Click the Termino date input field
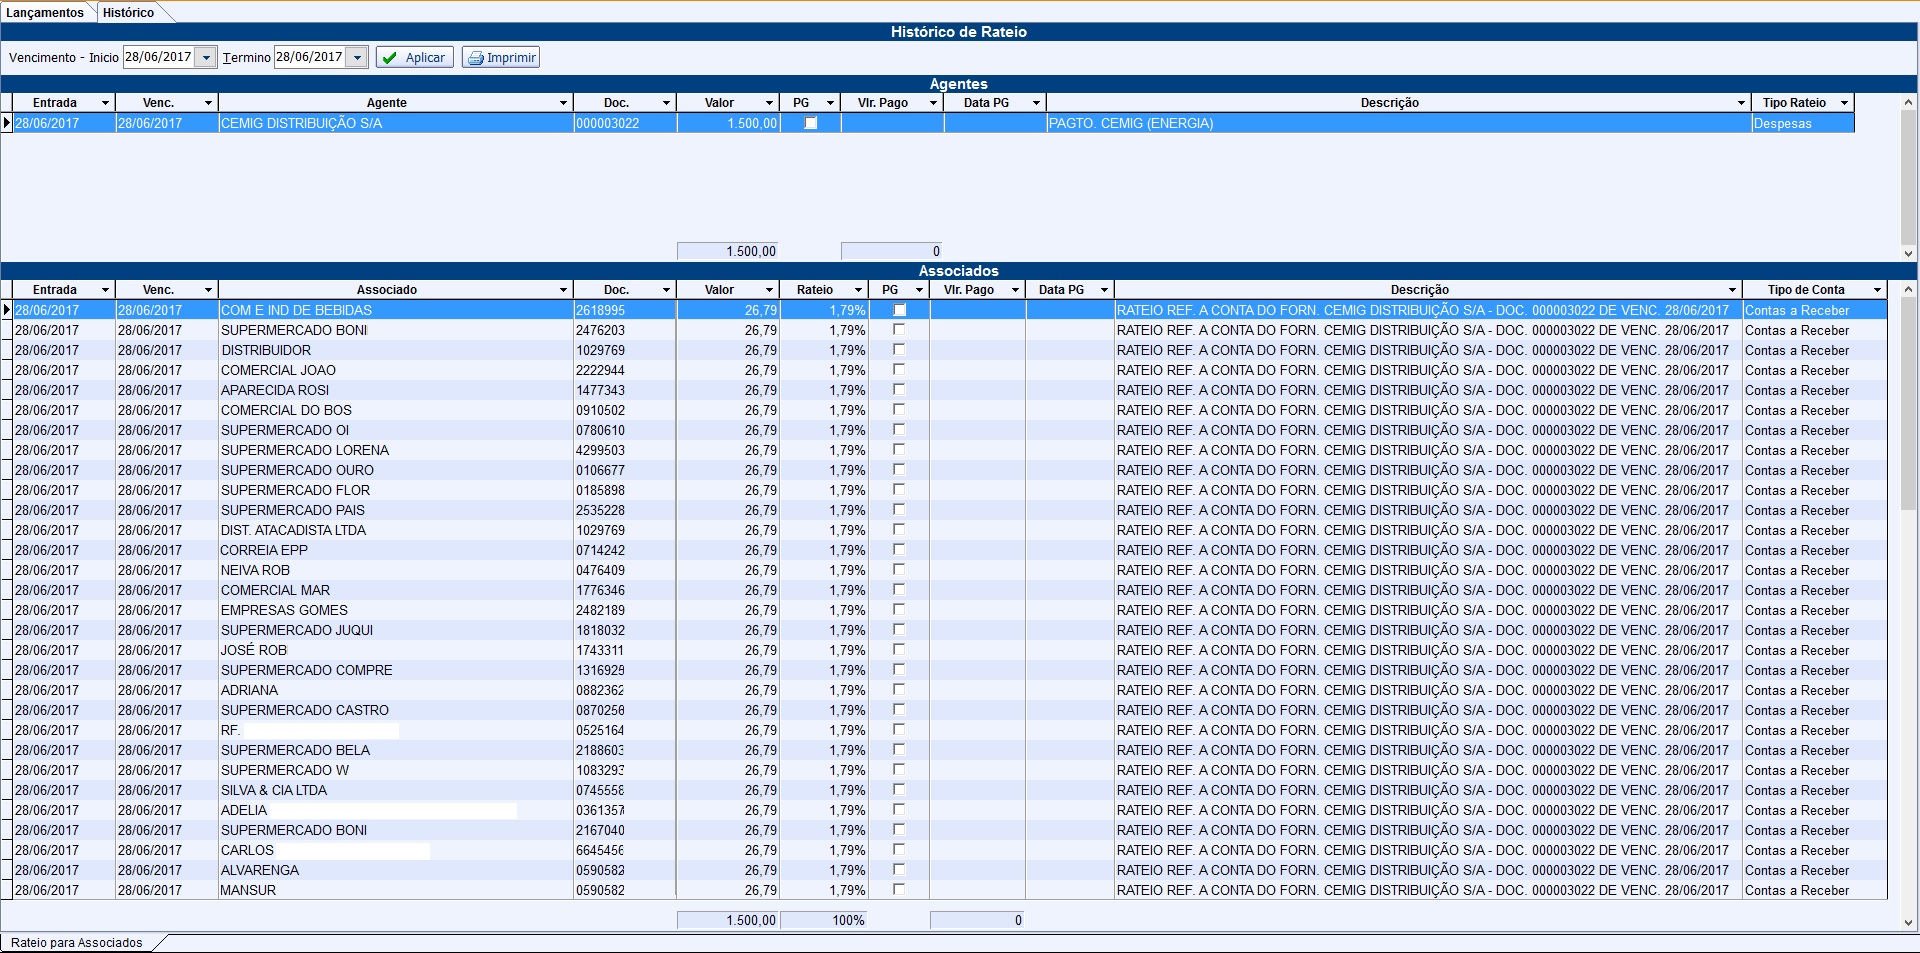Image resolution: width=1920 pixels, height=953 pixels. 311,58
